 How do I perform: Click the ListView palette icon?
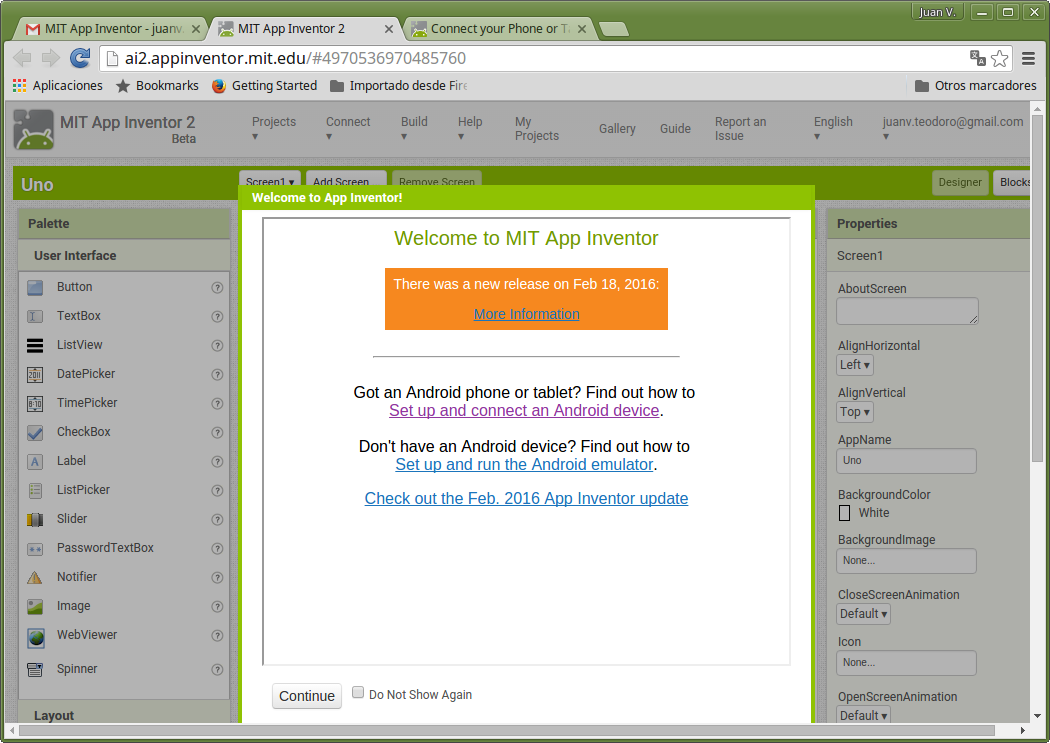pyautogui.click(x=35, y=345)
